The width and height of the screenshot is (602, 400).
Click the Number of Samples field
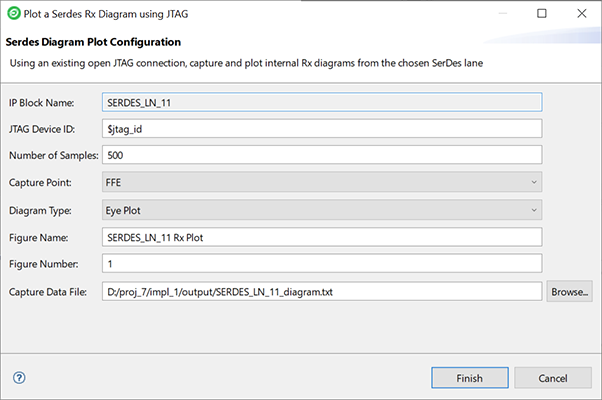coord(322,155)
